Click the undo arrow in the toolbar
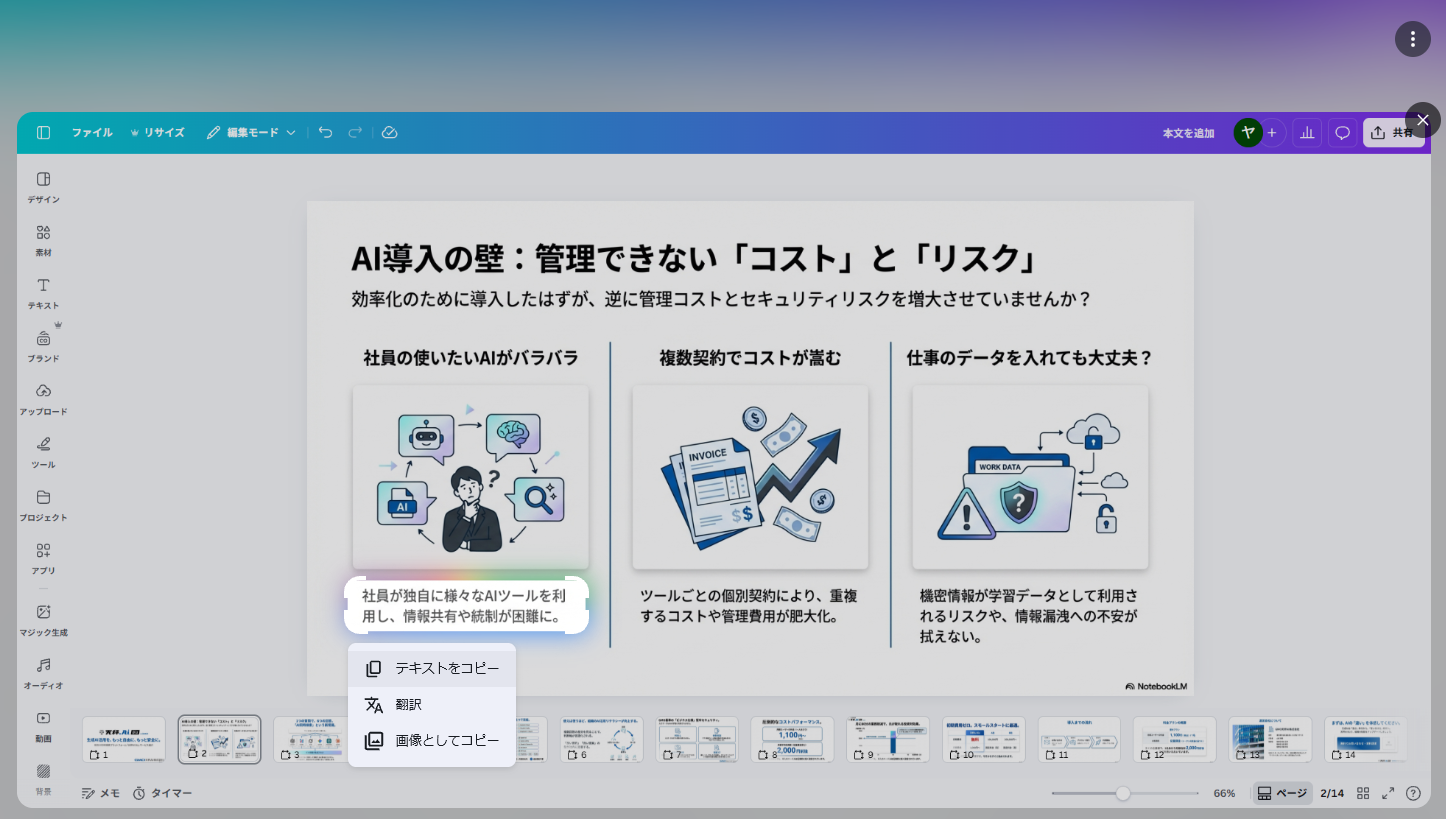Screen dimensions: 1446x819 325,131
